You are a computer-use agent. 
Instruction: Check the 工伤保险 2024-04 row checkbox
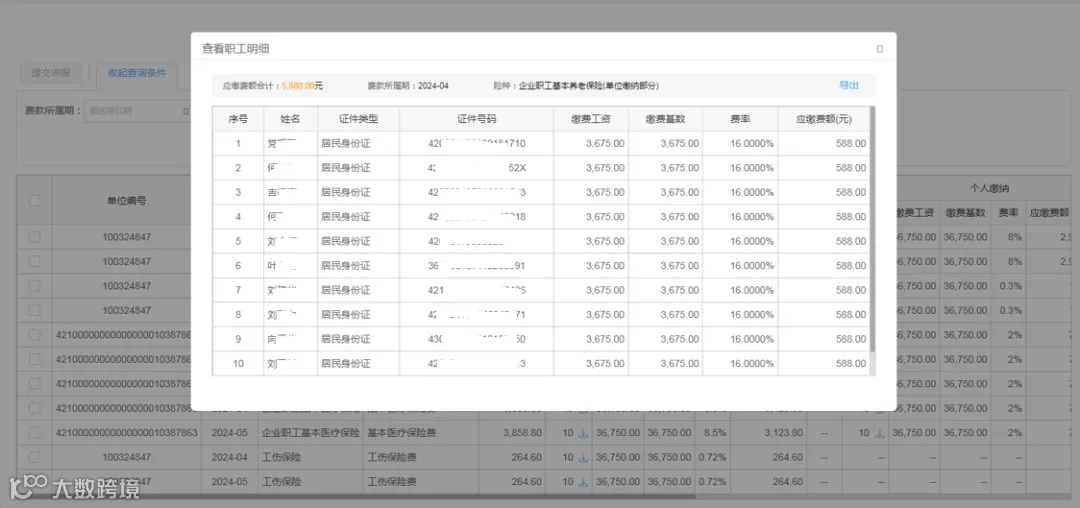coord(34,457)
